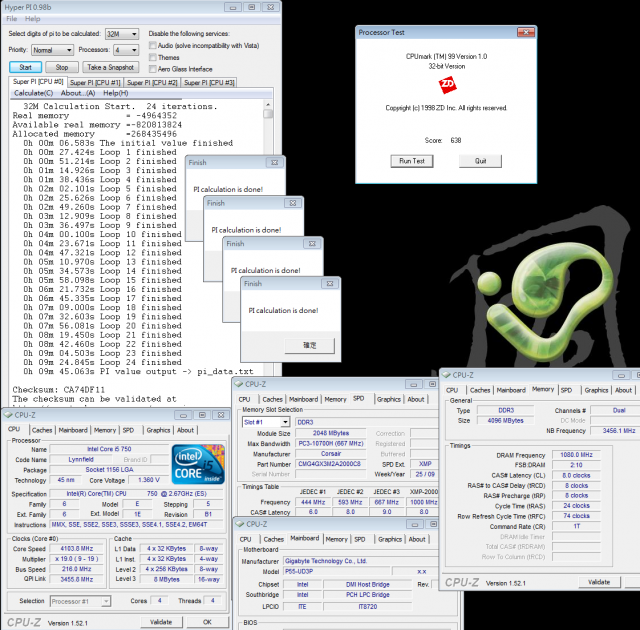
Task: Click the Gigabyte Technology manufacturer field
Action: click(360, 561)
